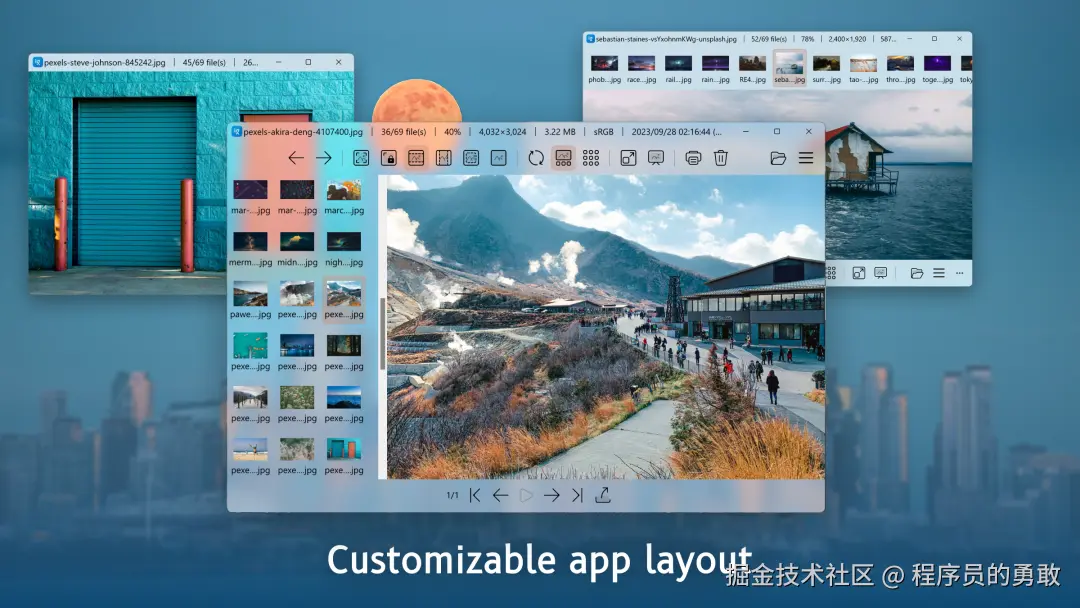The width and height of the screenshot is (1080, 608).
Task: View previous image in center window toolbar
Action: click(296, 158)
